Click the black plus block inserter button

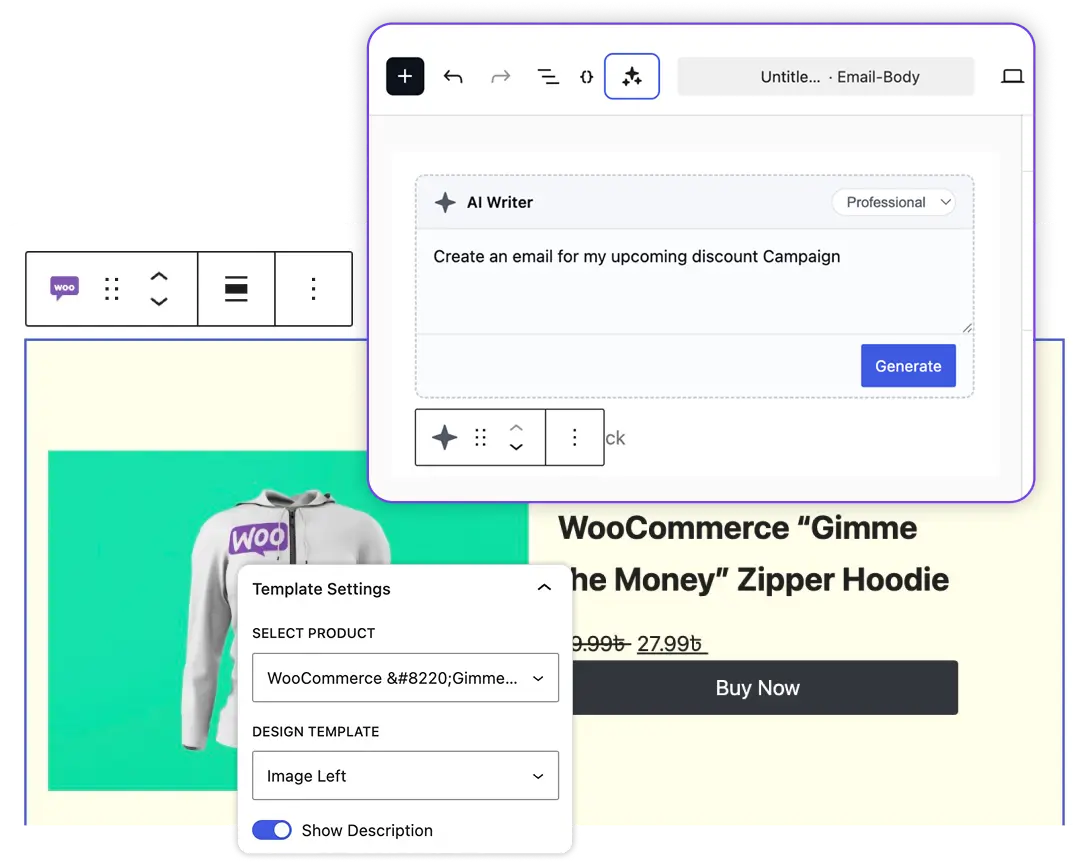(x=405, y=76)
